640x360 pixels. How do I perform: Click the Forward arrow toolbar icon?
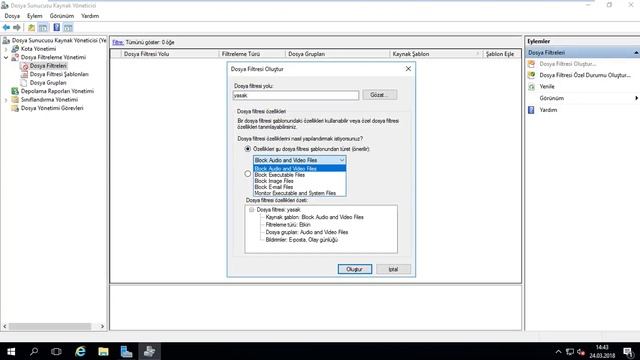(17, 27)
